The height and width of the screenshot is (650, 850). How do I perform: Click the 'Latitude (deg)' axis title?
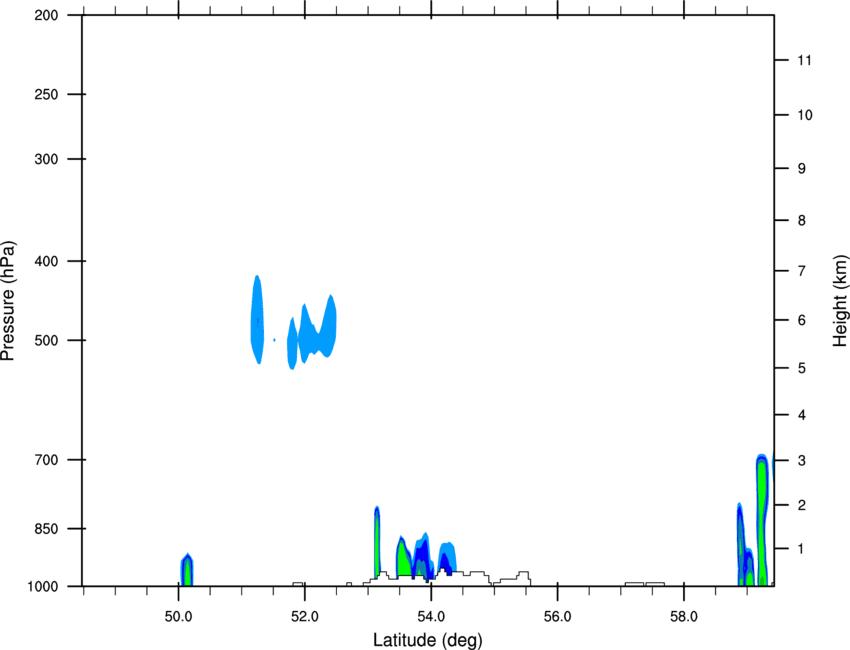(x=427, y=640)
